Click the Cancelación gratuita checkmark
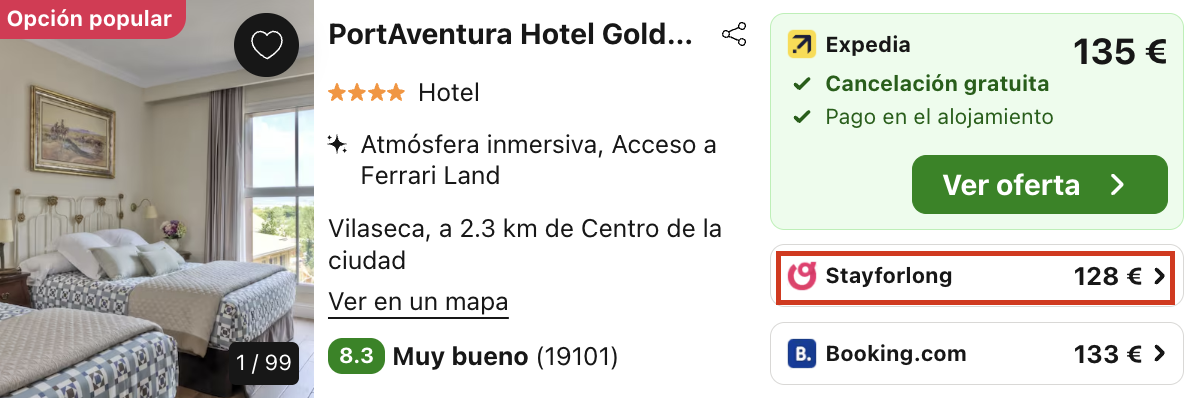1194x398 pixels. [x=801, y=84]
